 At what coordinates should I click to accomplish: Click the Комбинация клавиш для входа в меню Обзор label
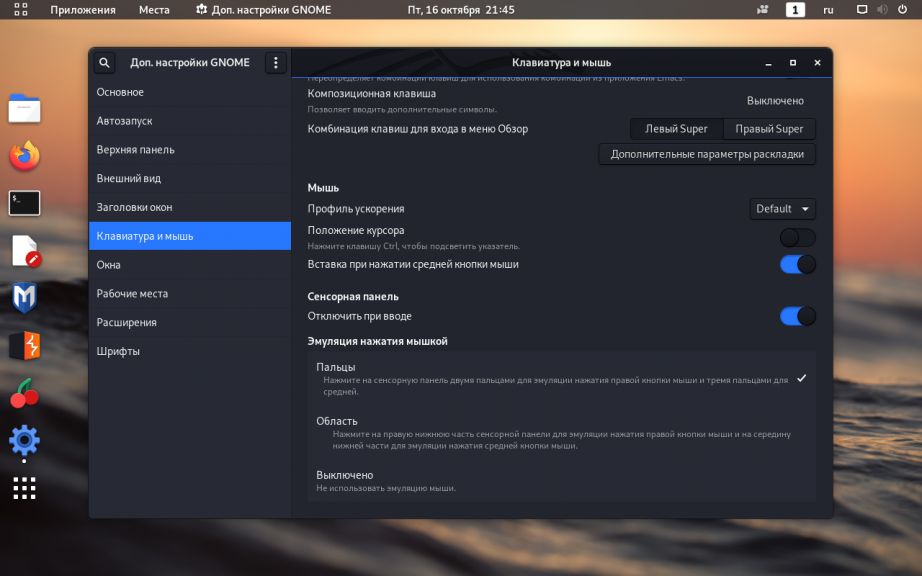[417, 129]
